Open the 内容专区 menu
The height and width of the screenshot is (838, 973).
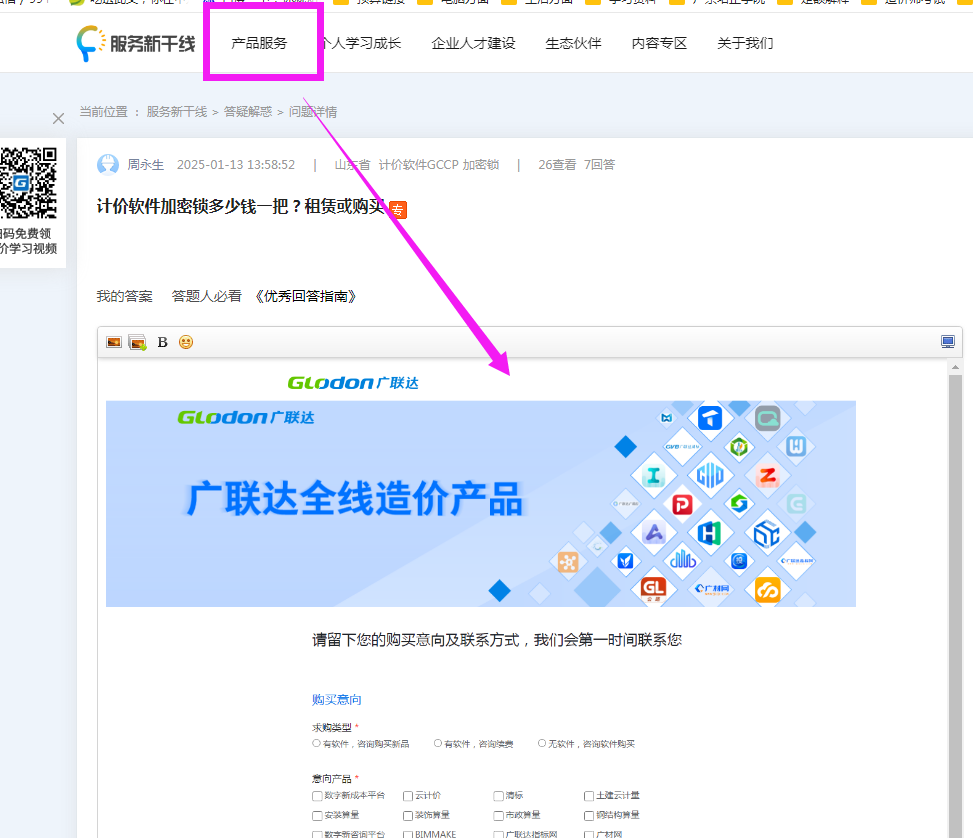(x=660, y=43)
